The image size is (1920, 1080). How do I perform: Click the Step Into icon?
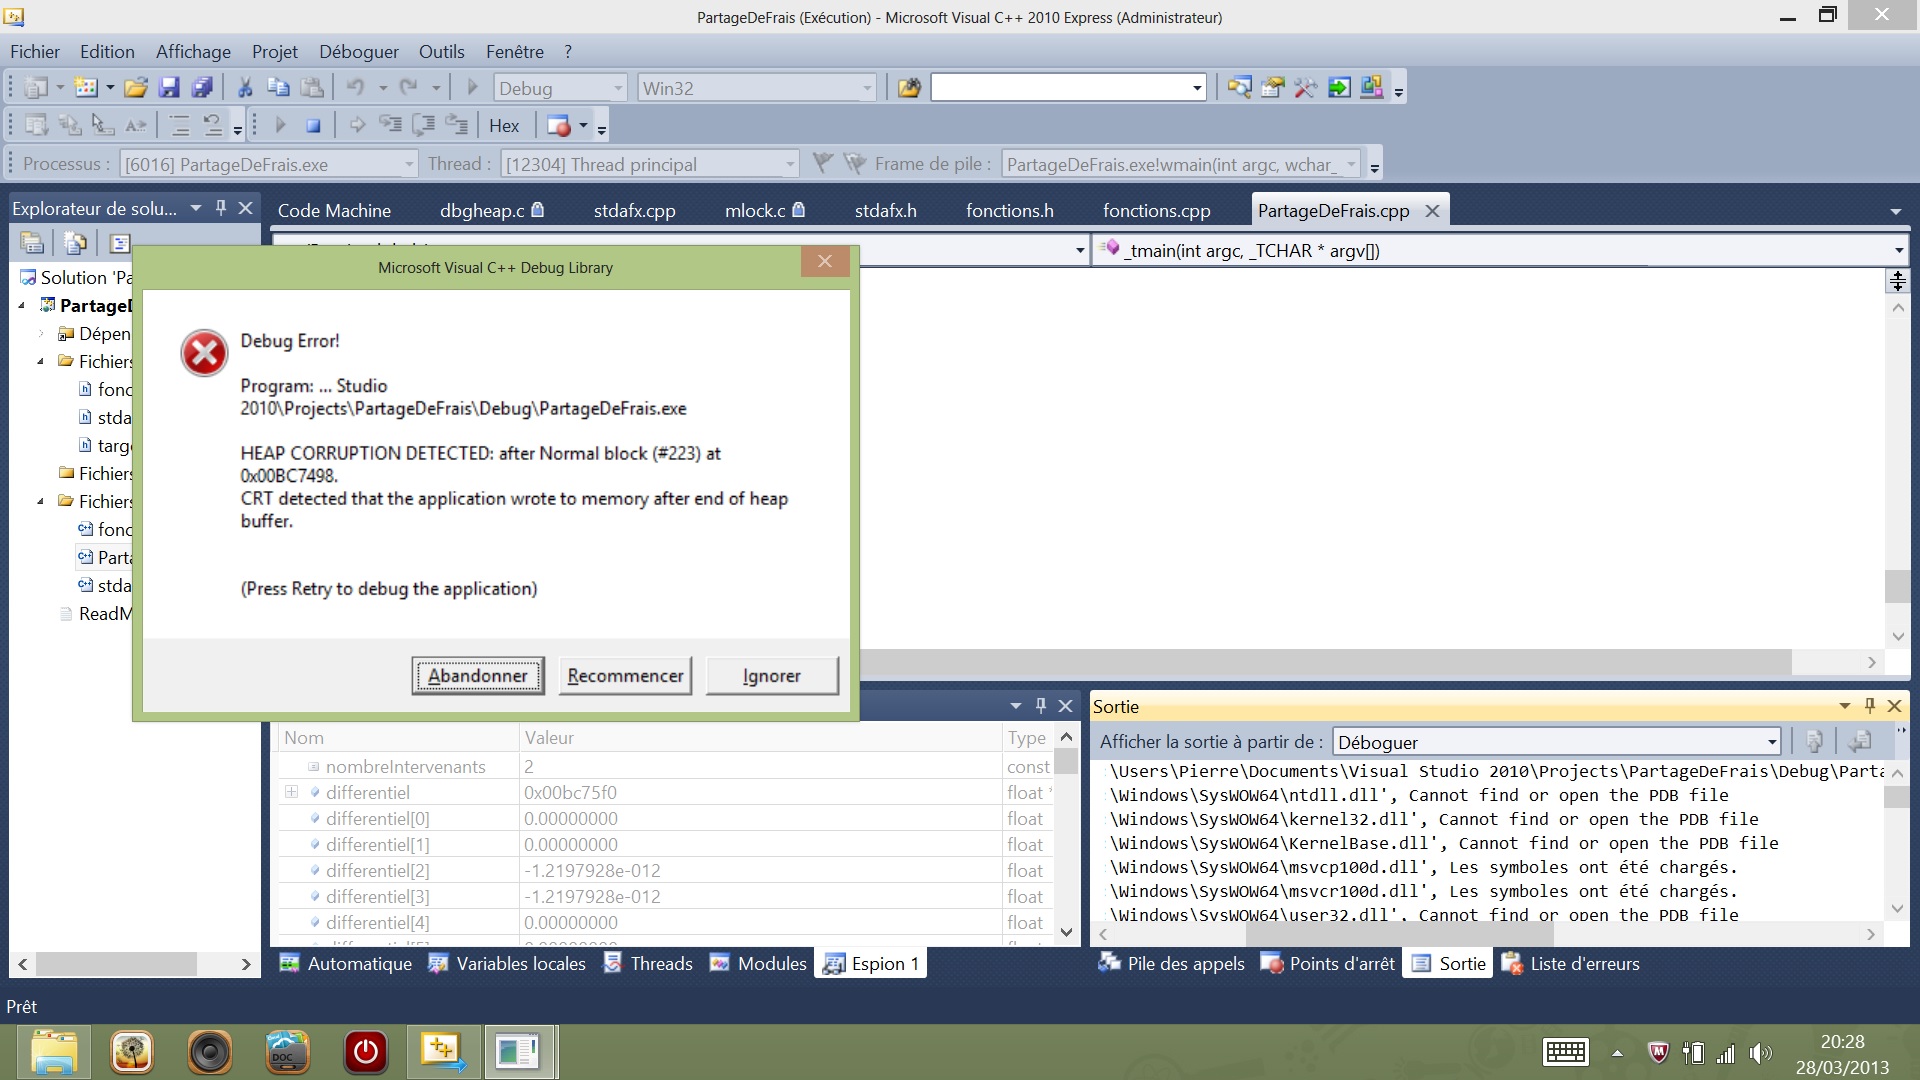tap(390, 125)
